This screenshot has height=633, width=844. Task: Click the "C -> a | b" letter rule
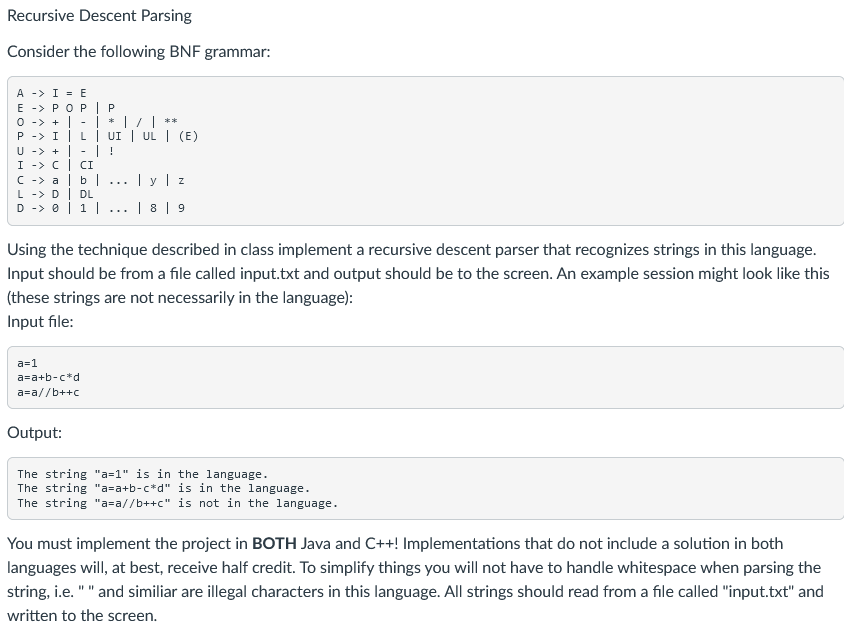point(101,180)
